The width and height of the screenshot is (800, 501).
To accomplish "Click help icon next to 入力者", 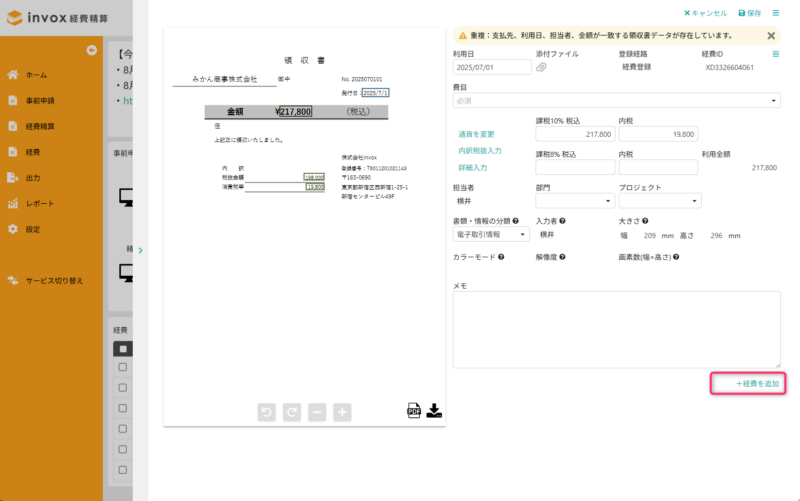I will pos(562,221).
